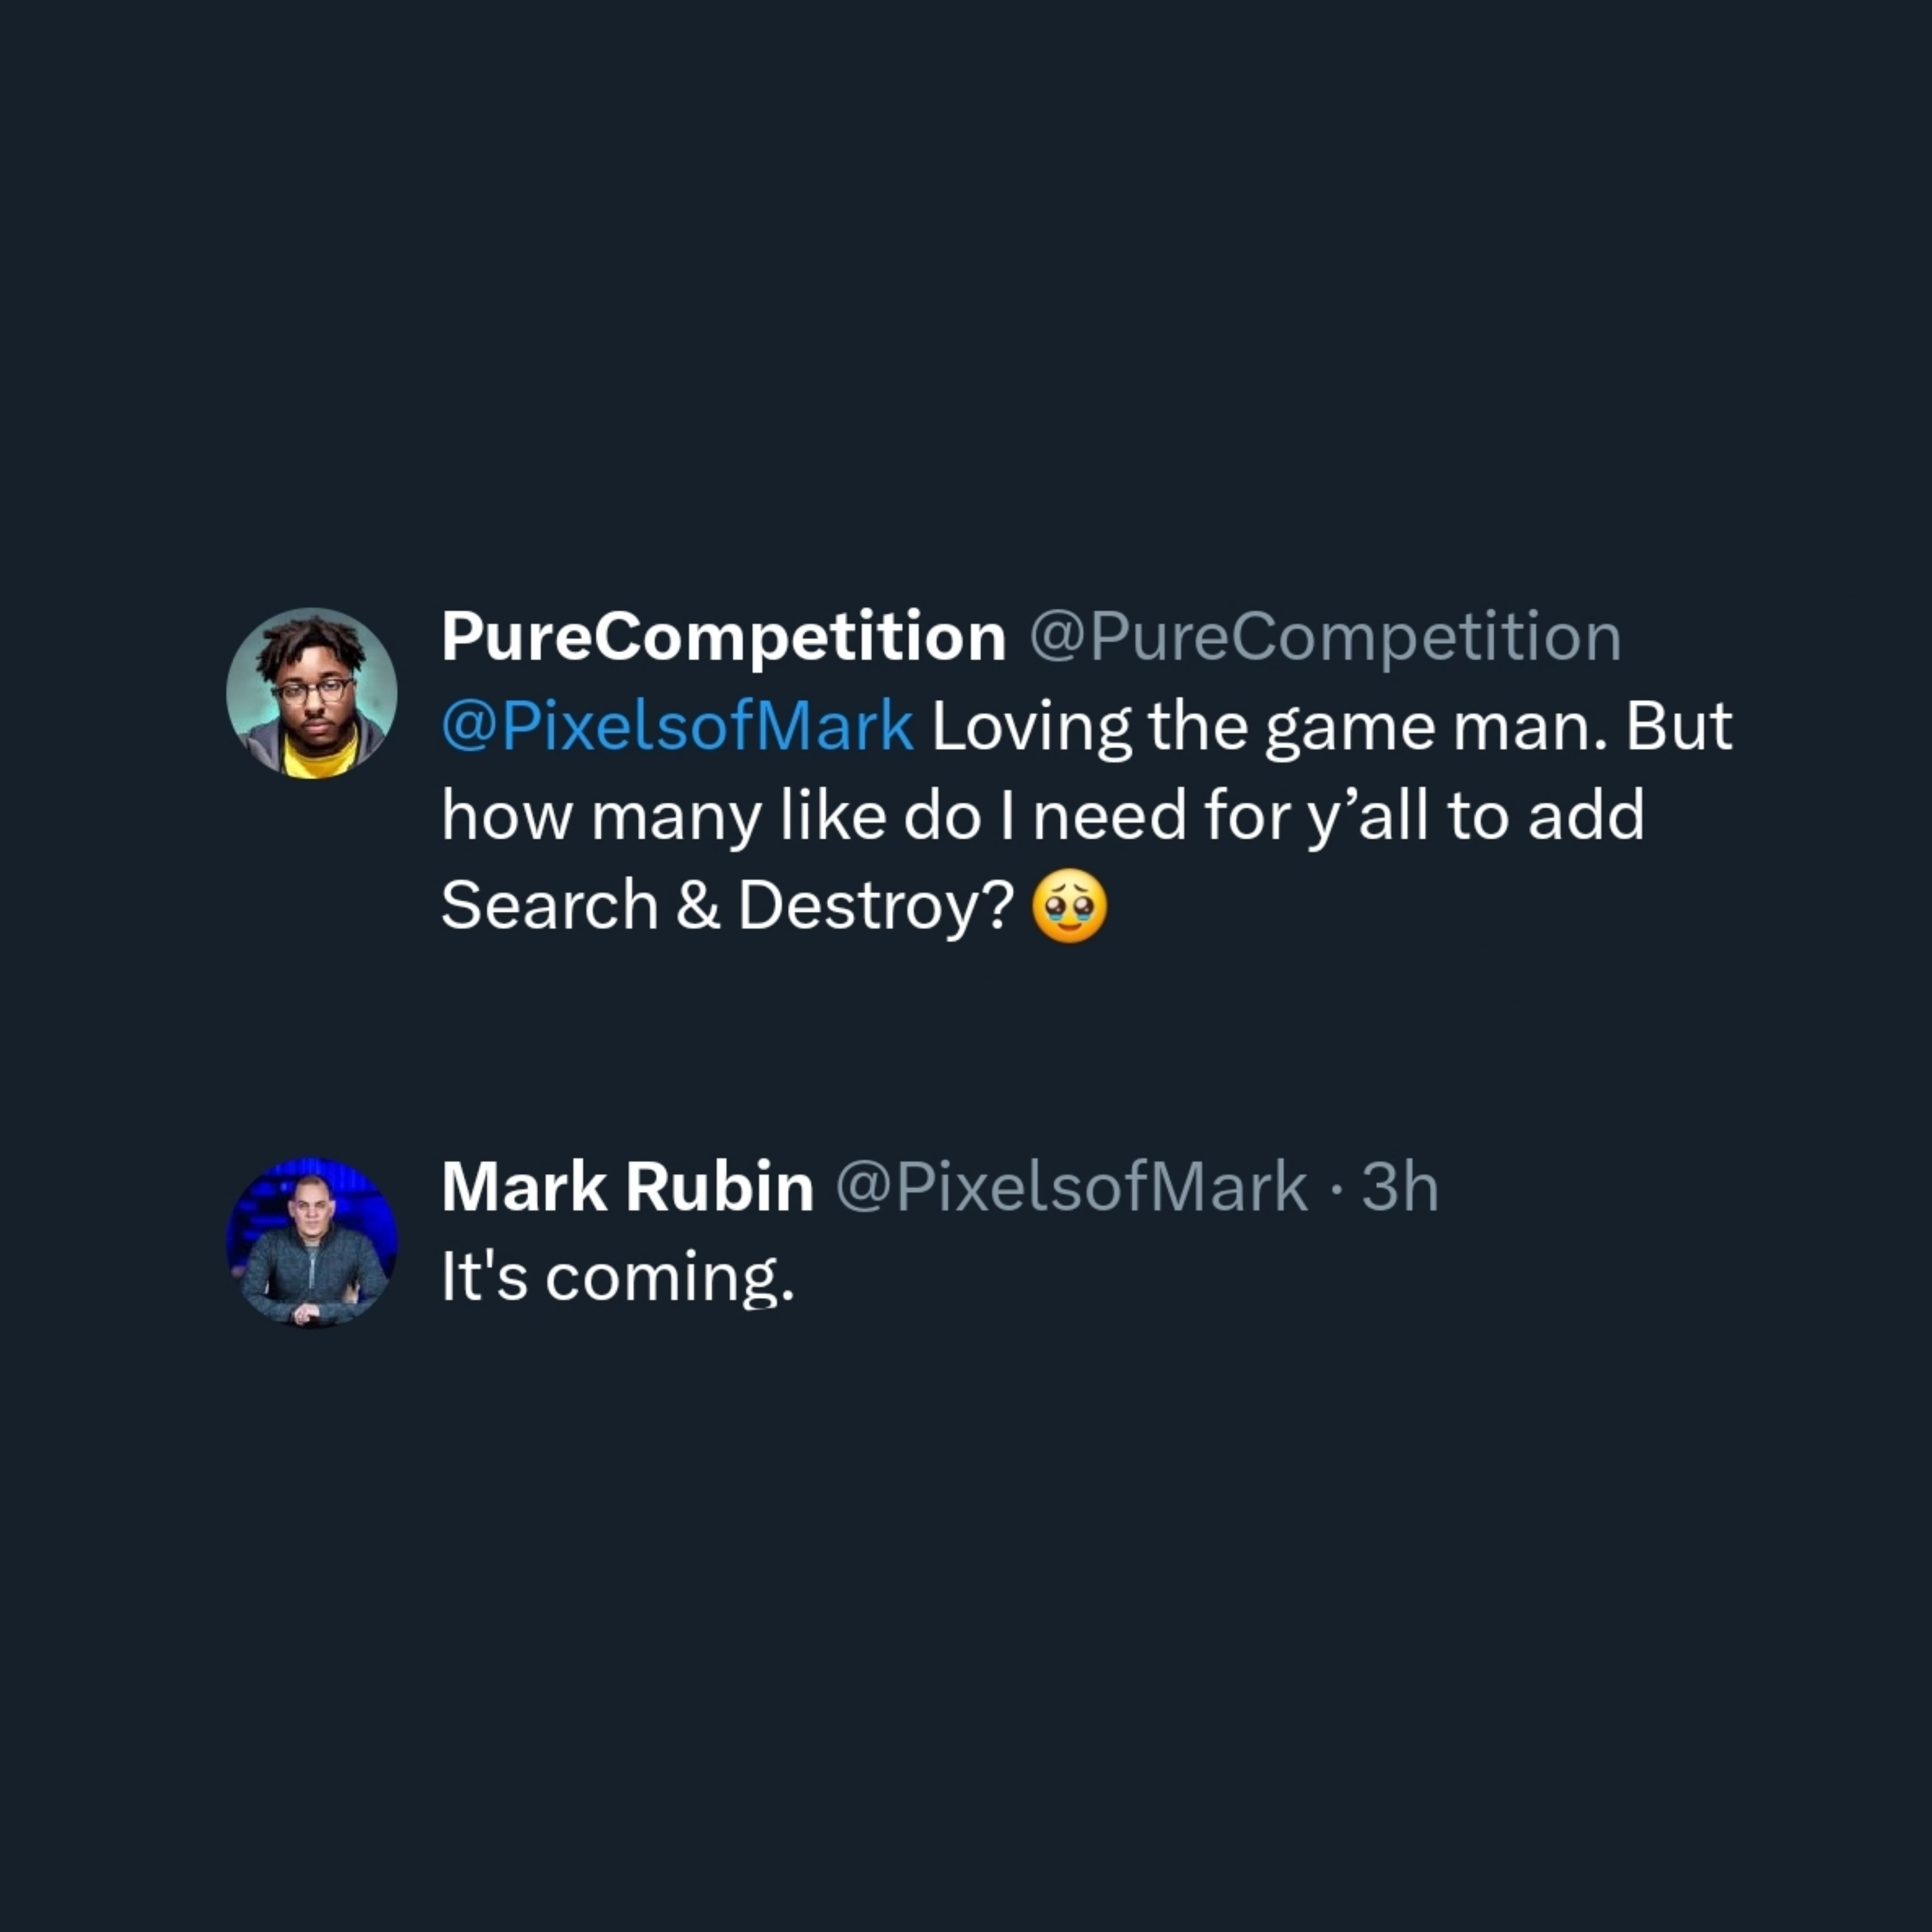
Task: Open PureCompetition's profile avatar
Action: point(311,692)
